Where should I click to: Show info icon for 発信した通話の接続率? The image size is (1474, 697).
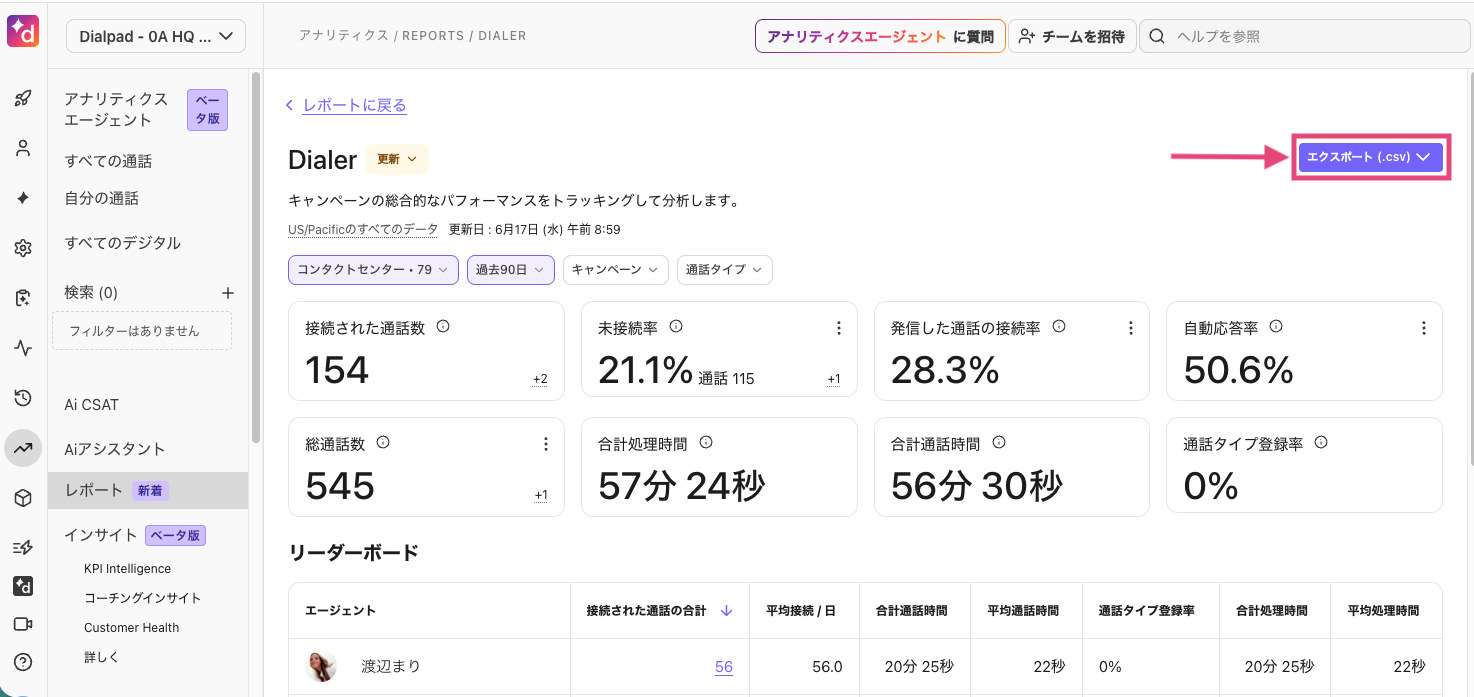click(1059, 326)
